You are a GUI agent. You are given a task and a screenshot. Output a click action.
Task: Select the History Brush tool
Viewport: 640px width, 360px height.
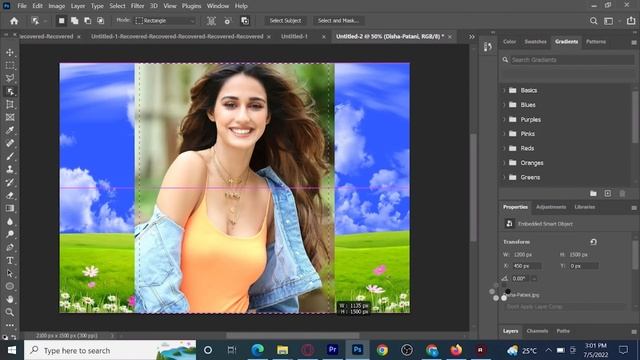tap(10, 182)
